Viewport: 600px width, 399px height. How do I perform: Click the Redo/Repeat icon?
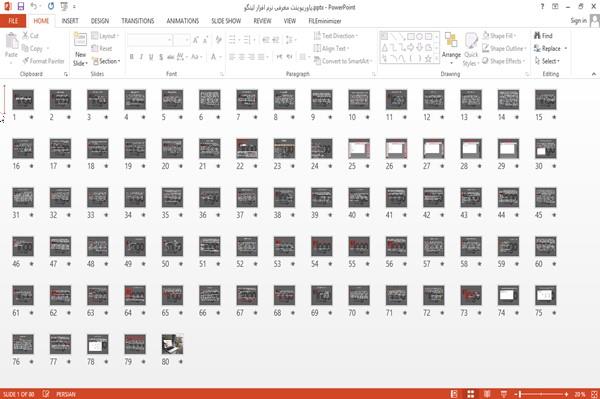point(51,7)
